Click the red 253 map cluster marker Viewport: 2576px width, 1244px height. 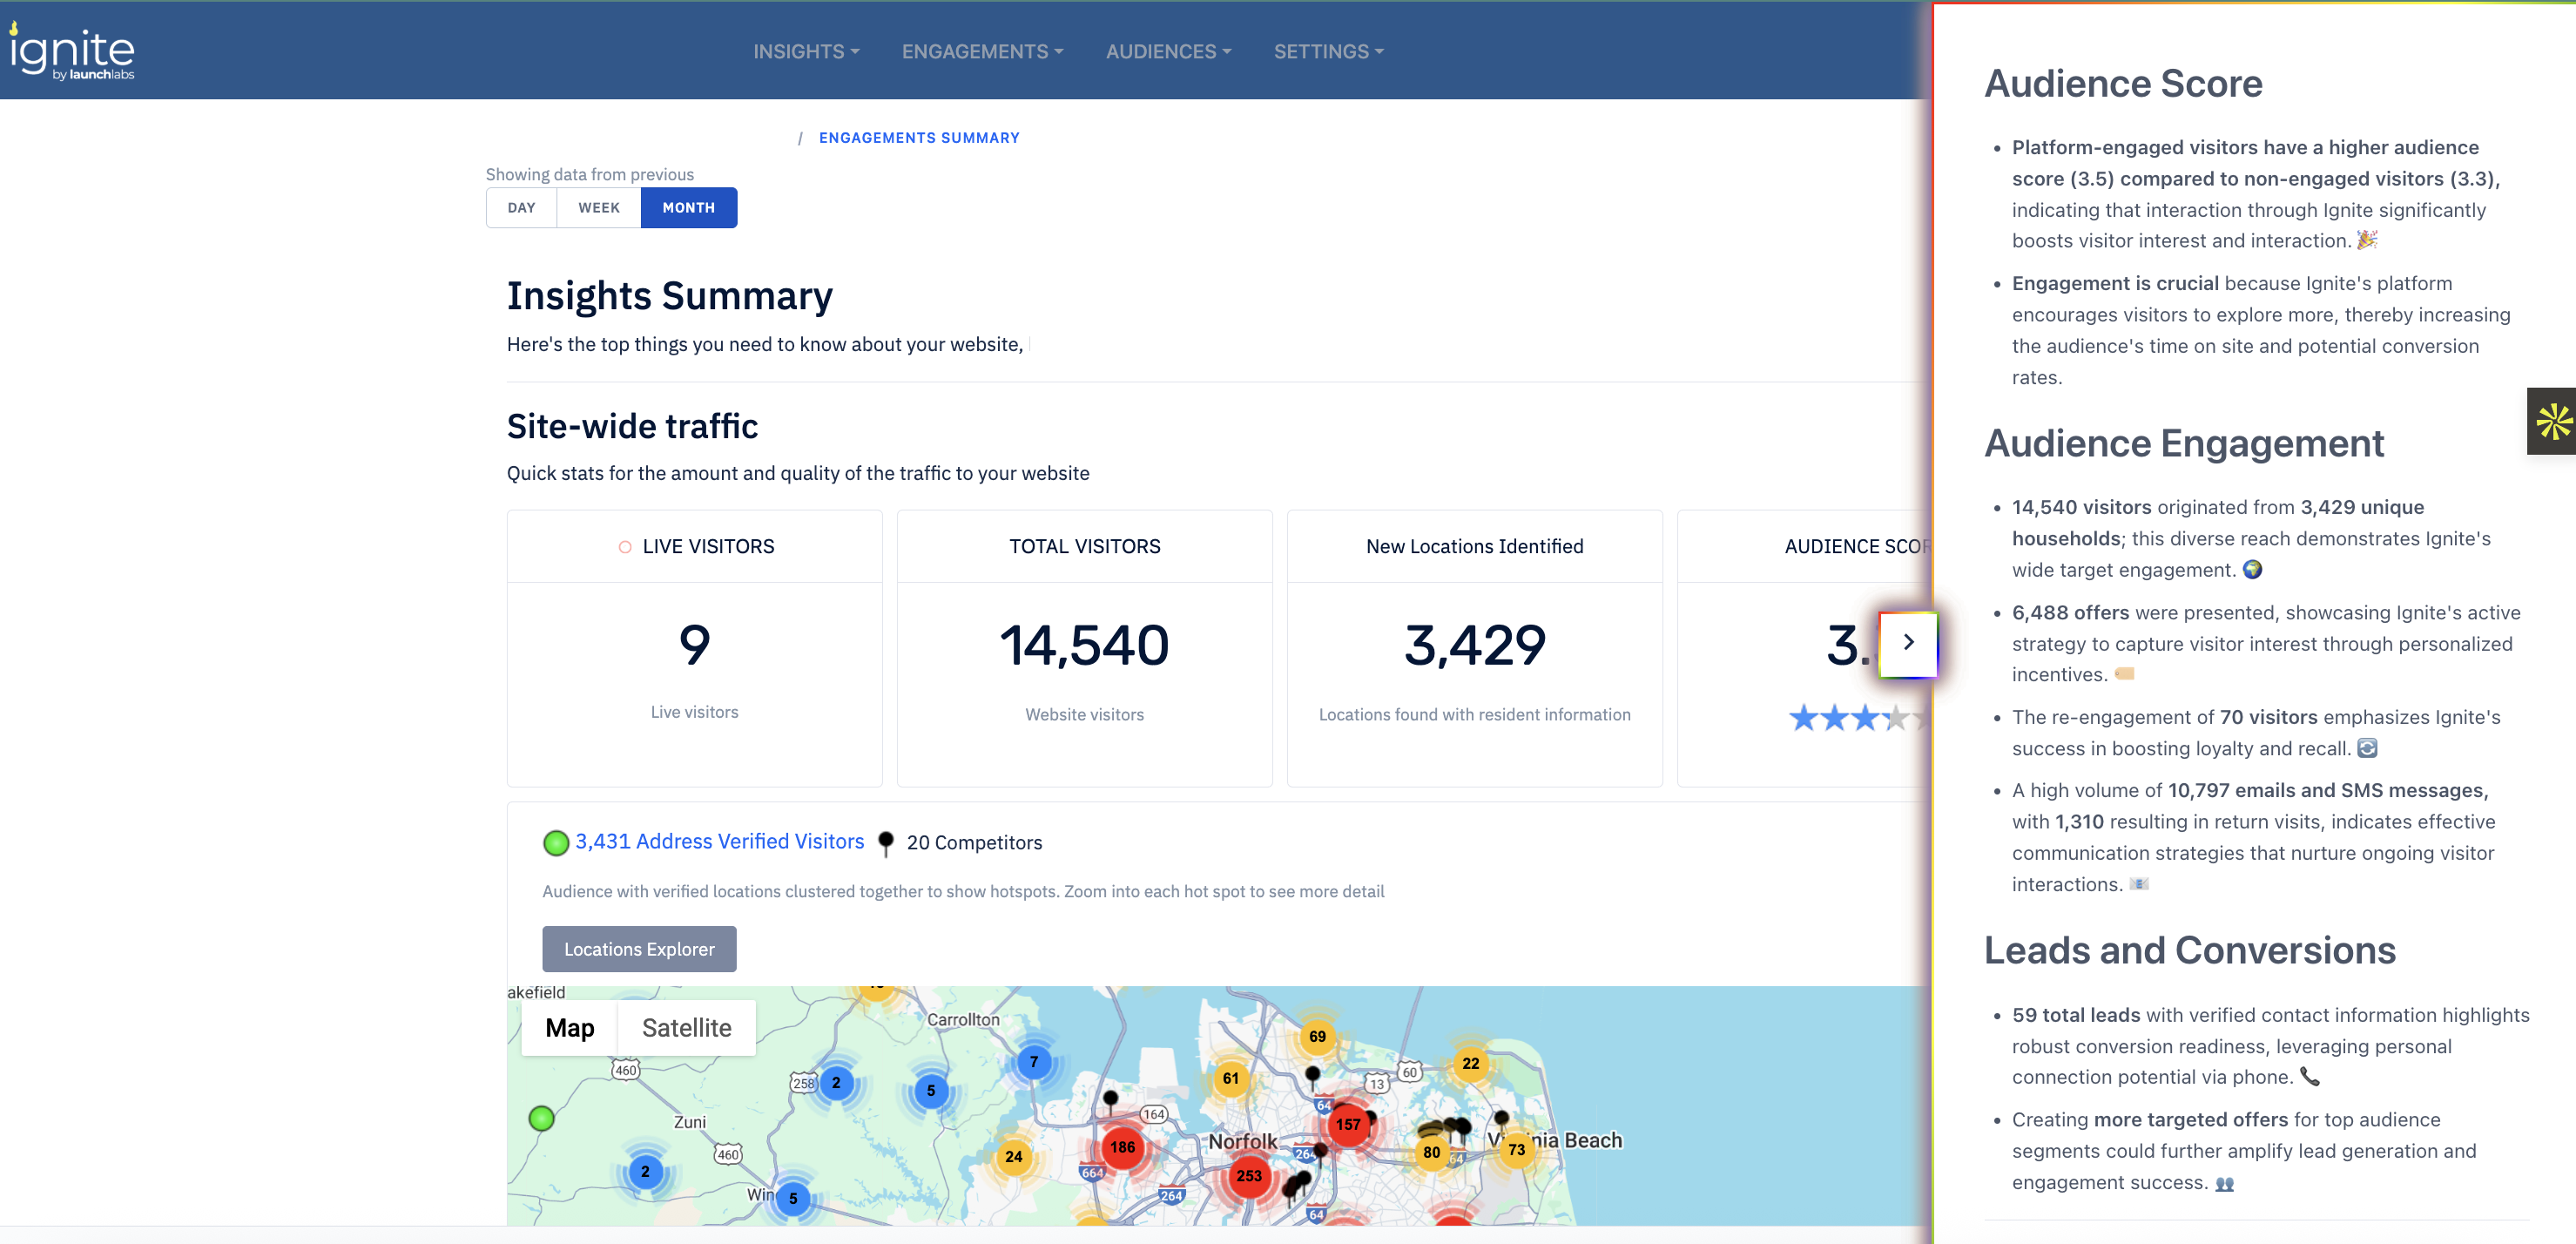pos(1248,1175)
